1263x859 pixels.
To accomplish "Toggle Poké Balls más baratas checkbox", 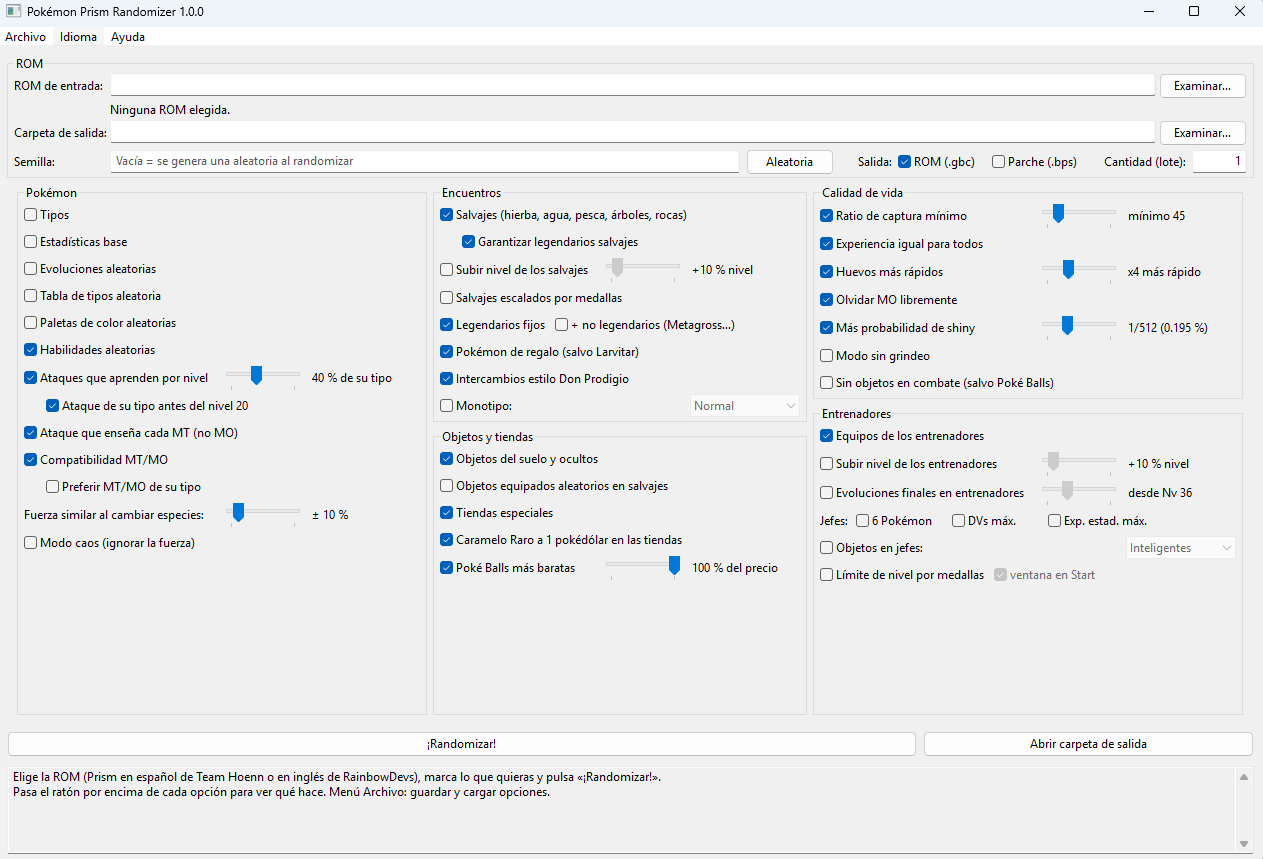I will (x=447, y=568).
